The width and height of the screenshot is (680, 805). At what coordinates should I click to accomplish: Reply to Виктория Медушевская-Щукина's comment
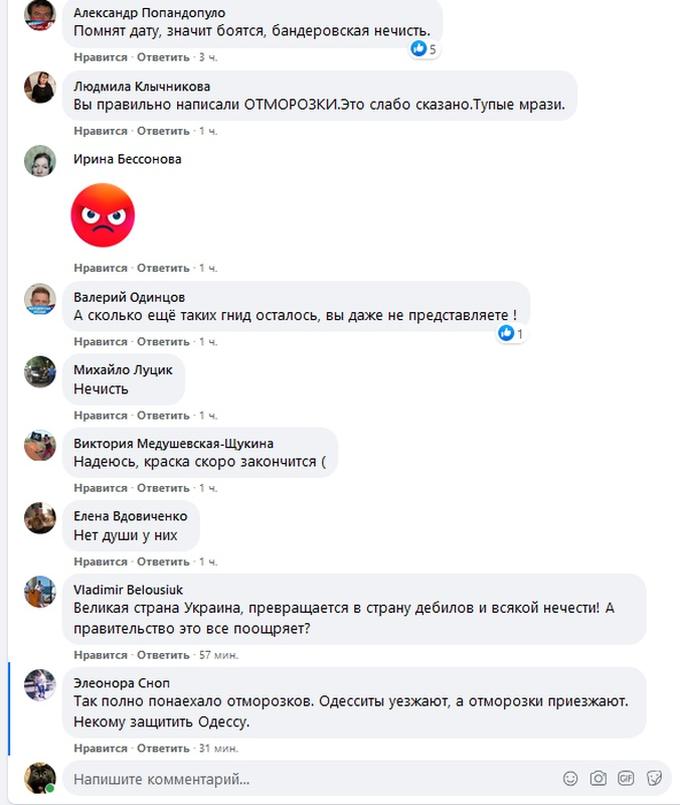pos(163,488)
